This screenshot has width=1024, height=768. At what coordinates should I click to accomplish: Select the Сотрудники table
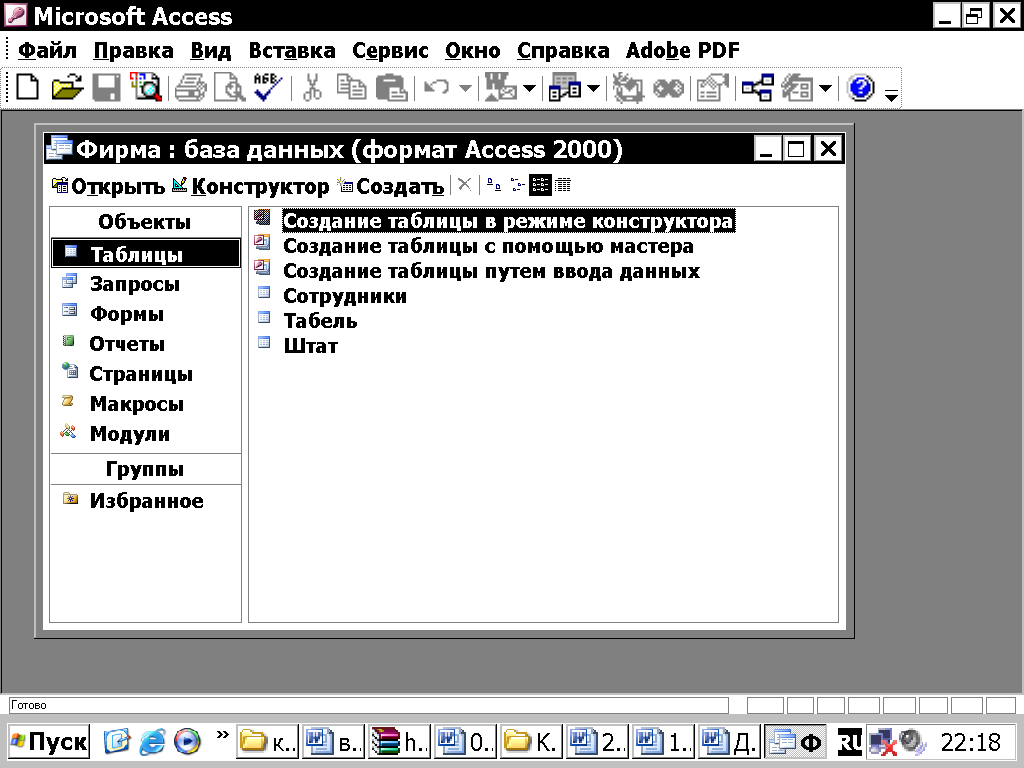click(345, 296)
